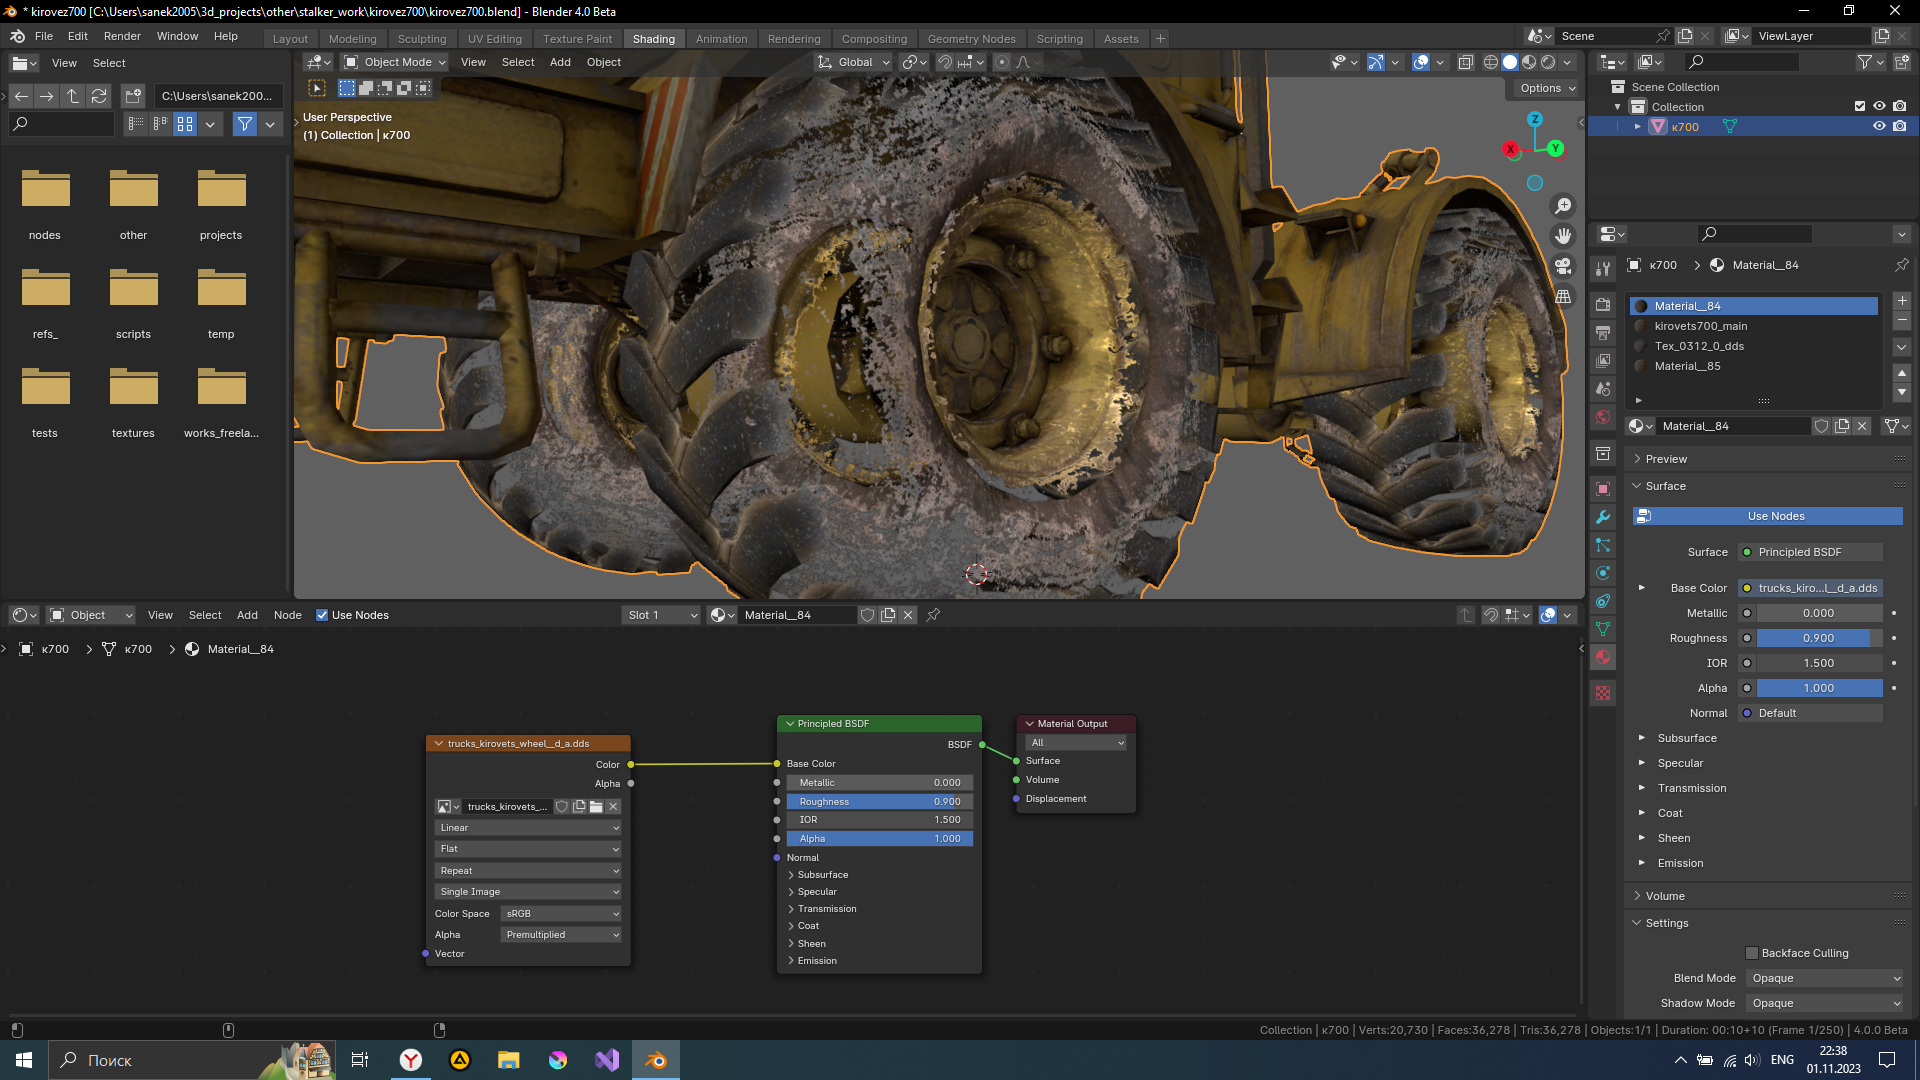Open the Modifiers wrench properties tab

[1603, 517]
